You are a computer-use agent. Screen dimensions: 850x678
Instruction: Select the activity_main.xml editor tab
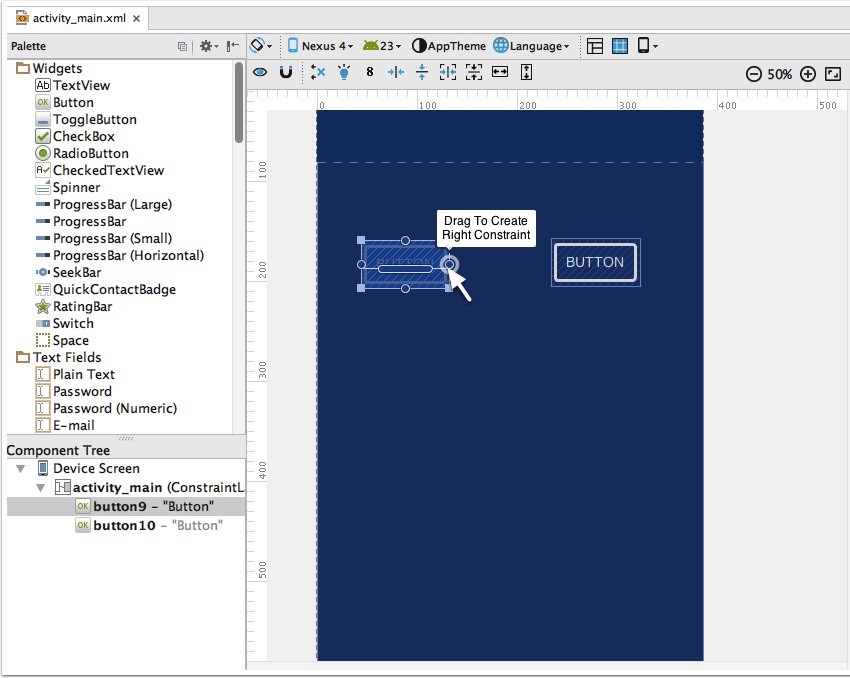pos(79,18)
